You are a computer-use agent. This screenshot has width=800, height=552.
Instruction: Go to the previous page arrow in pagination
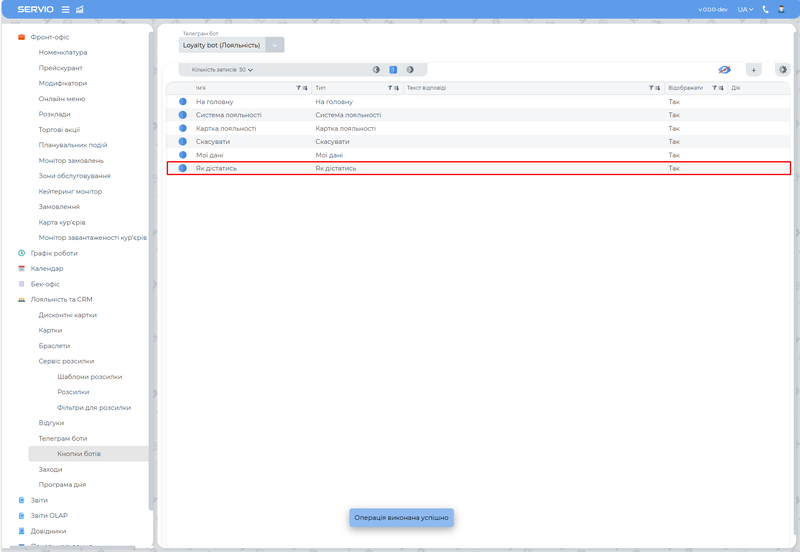(377, 70)
